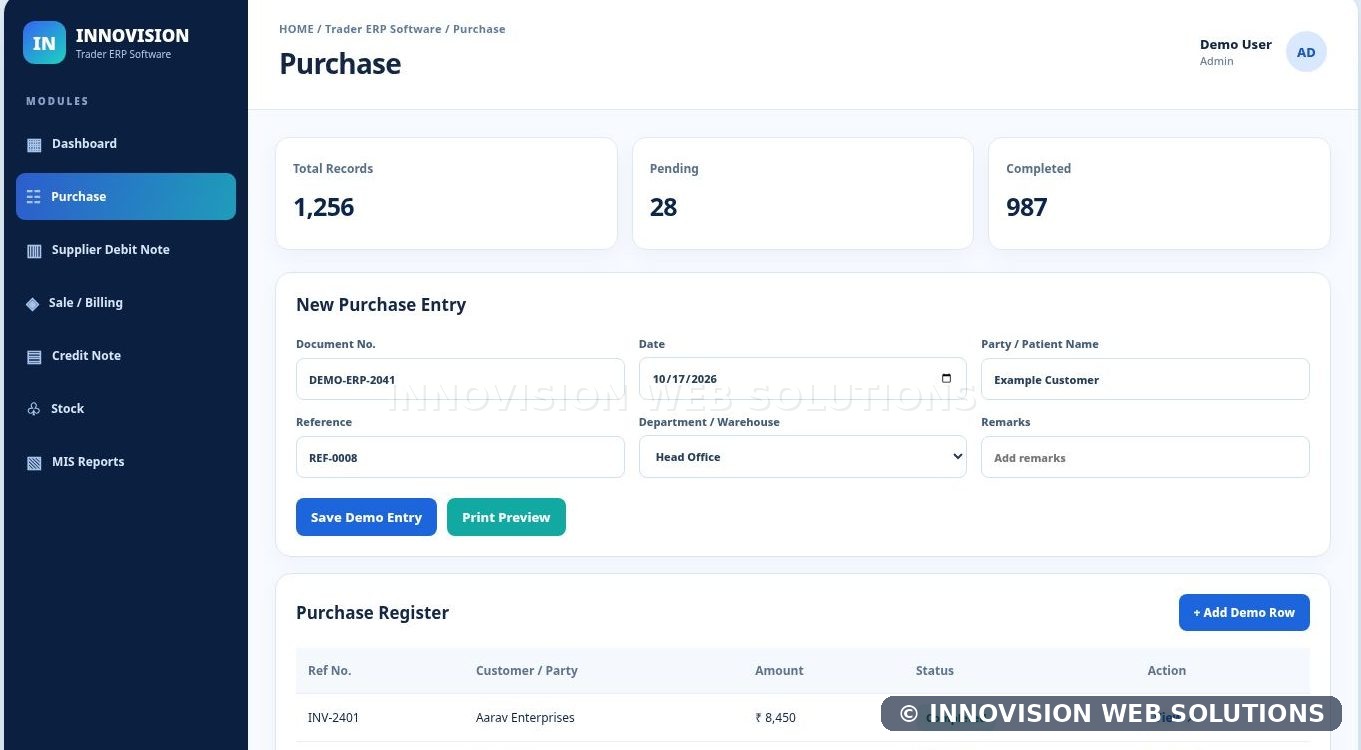
Task: Focus the Document No. input field
Action: (x=460, y=379)
